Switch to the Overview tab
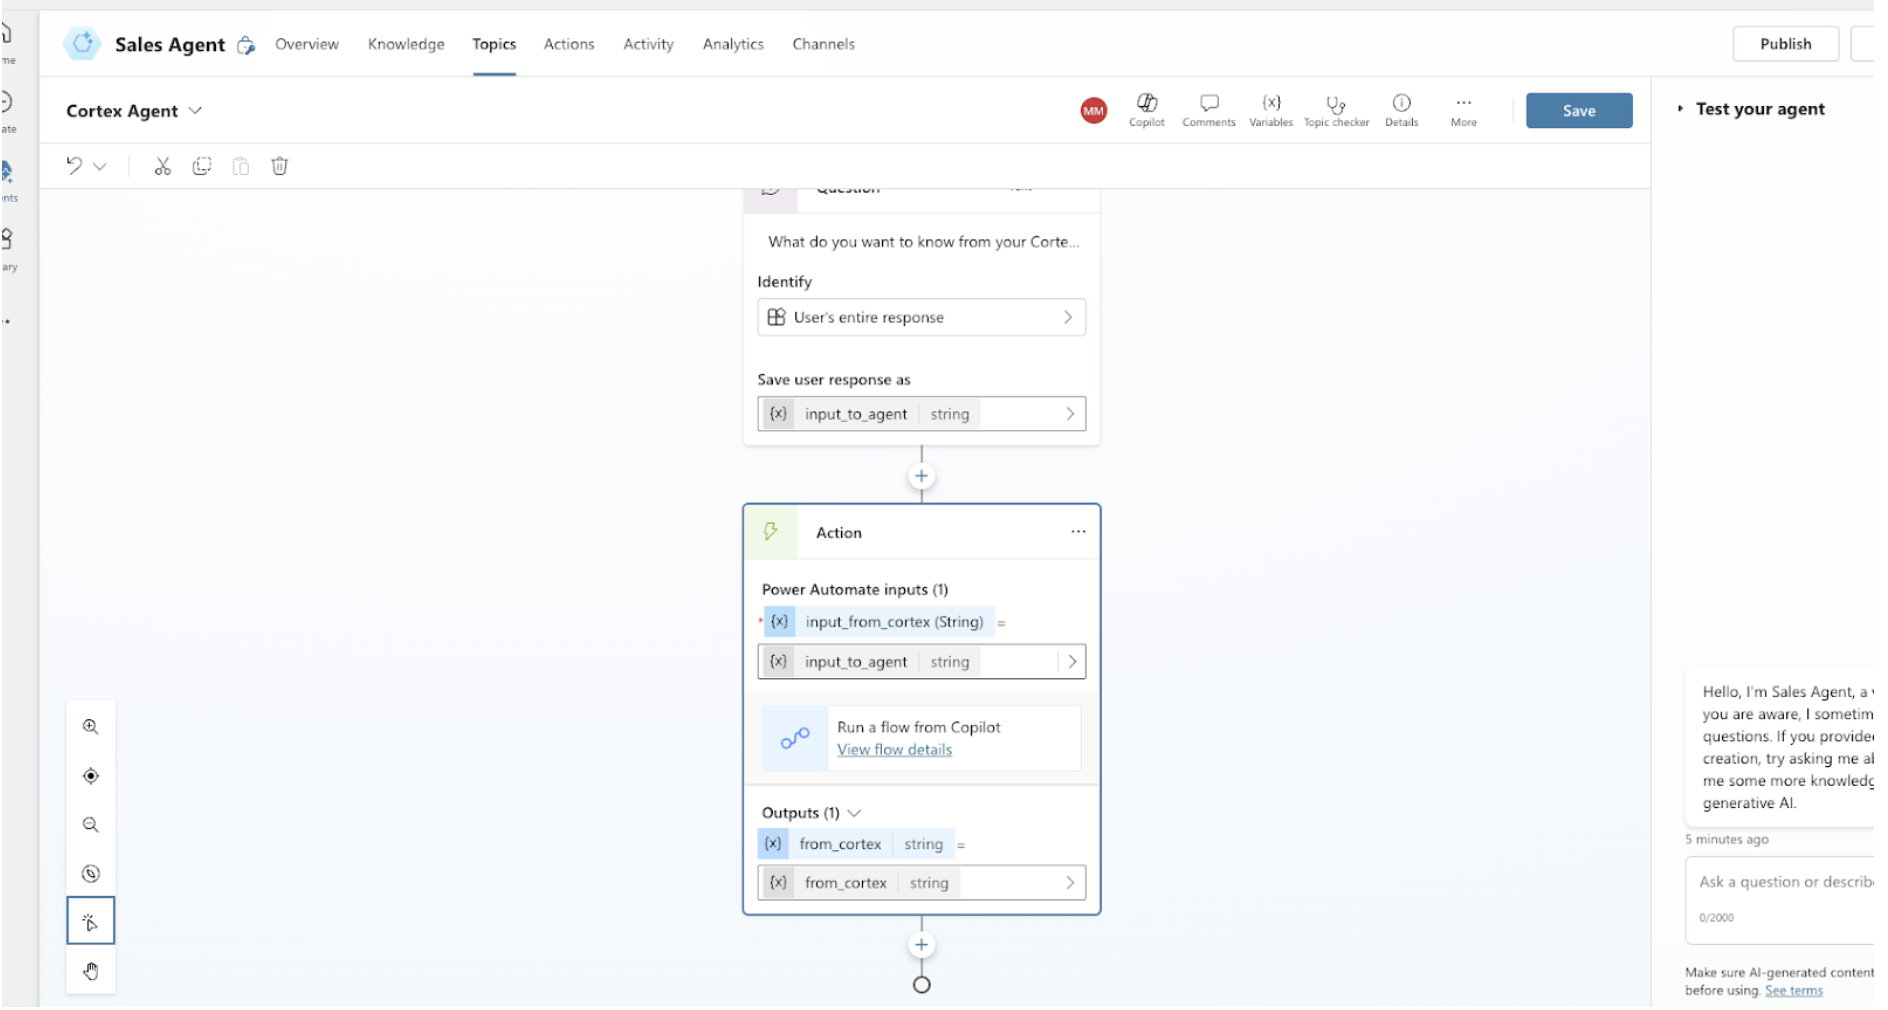1888x1010 pixels. (x=307, y=44)
